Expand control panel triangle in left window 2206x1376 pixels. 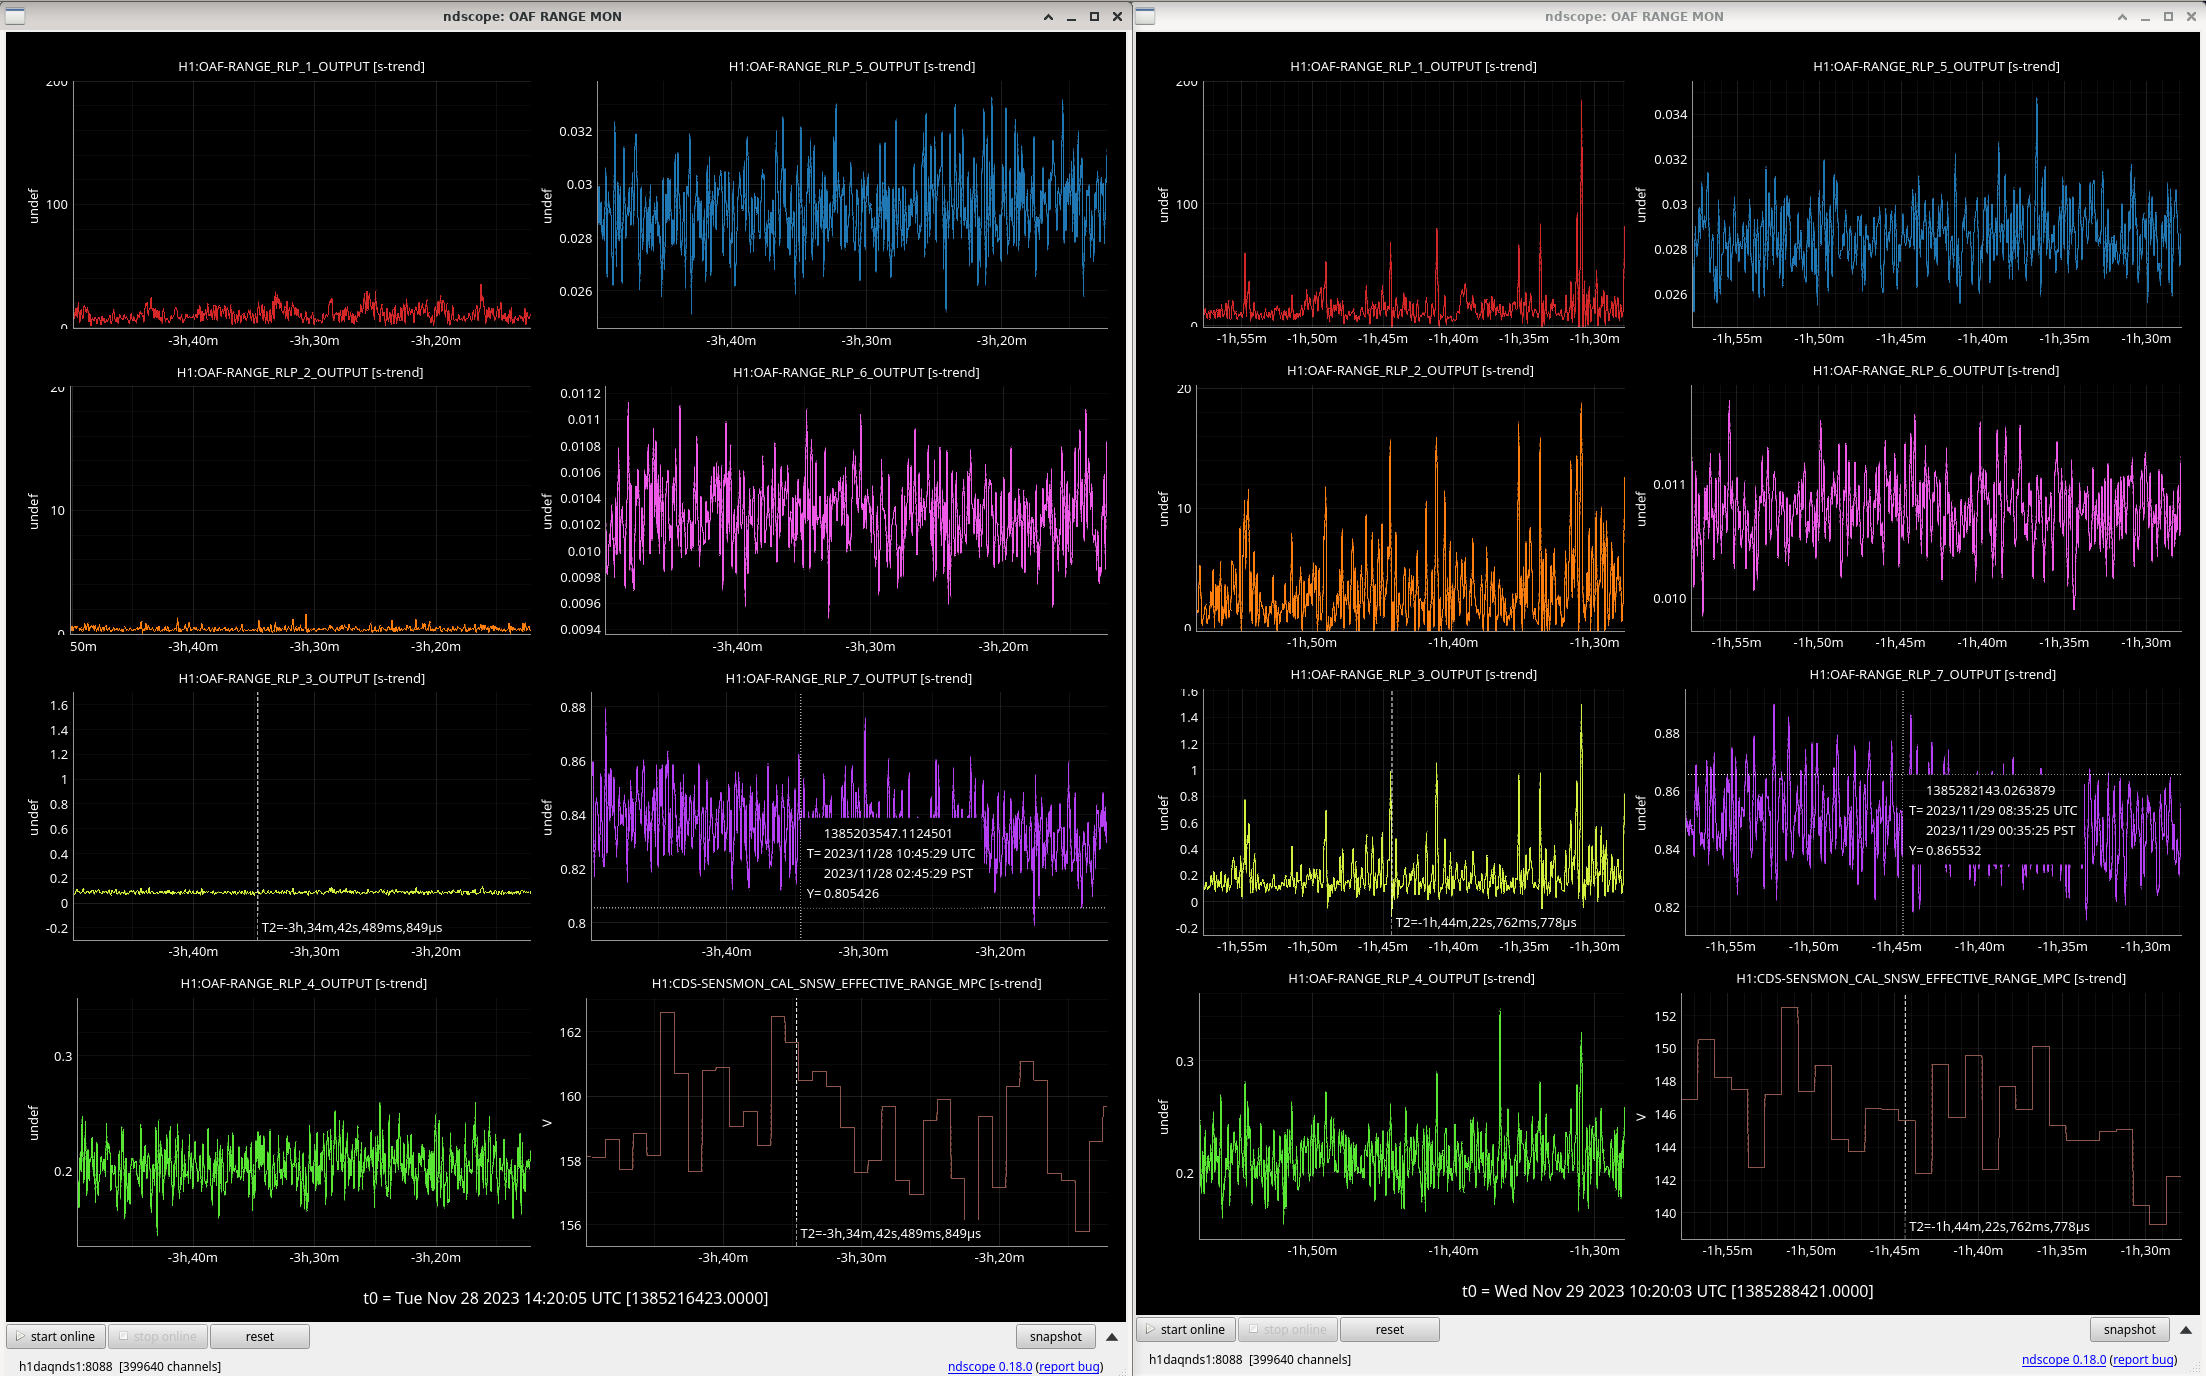click(x=1111, y=1336)
